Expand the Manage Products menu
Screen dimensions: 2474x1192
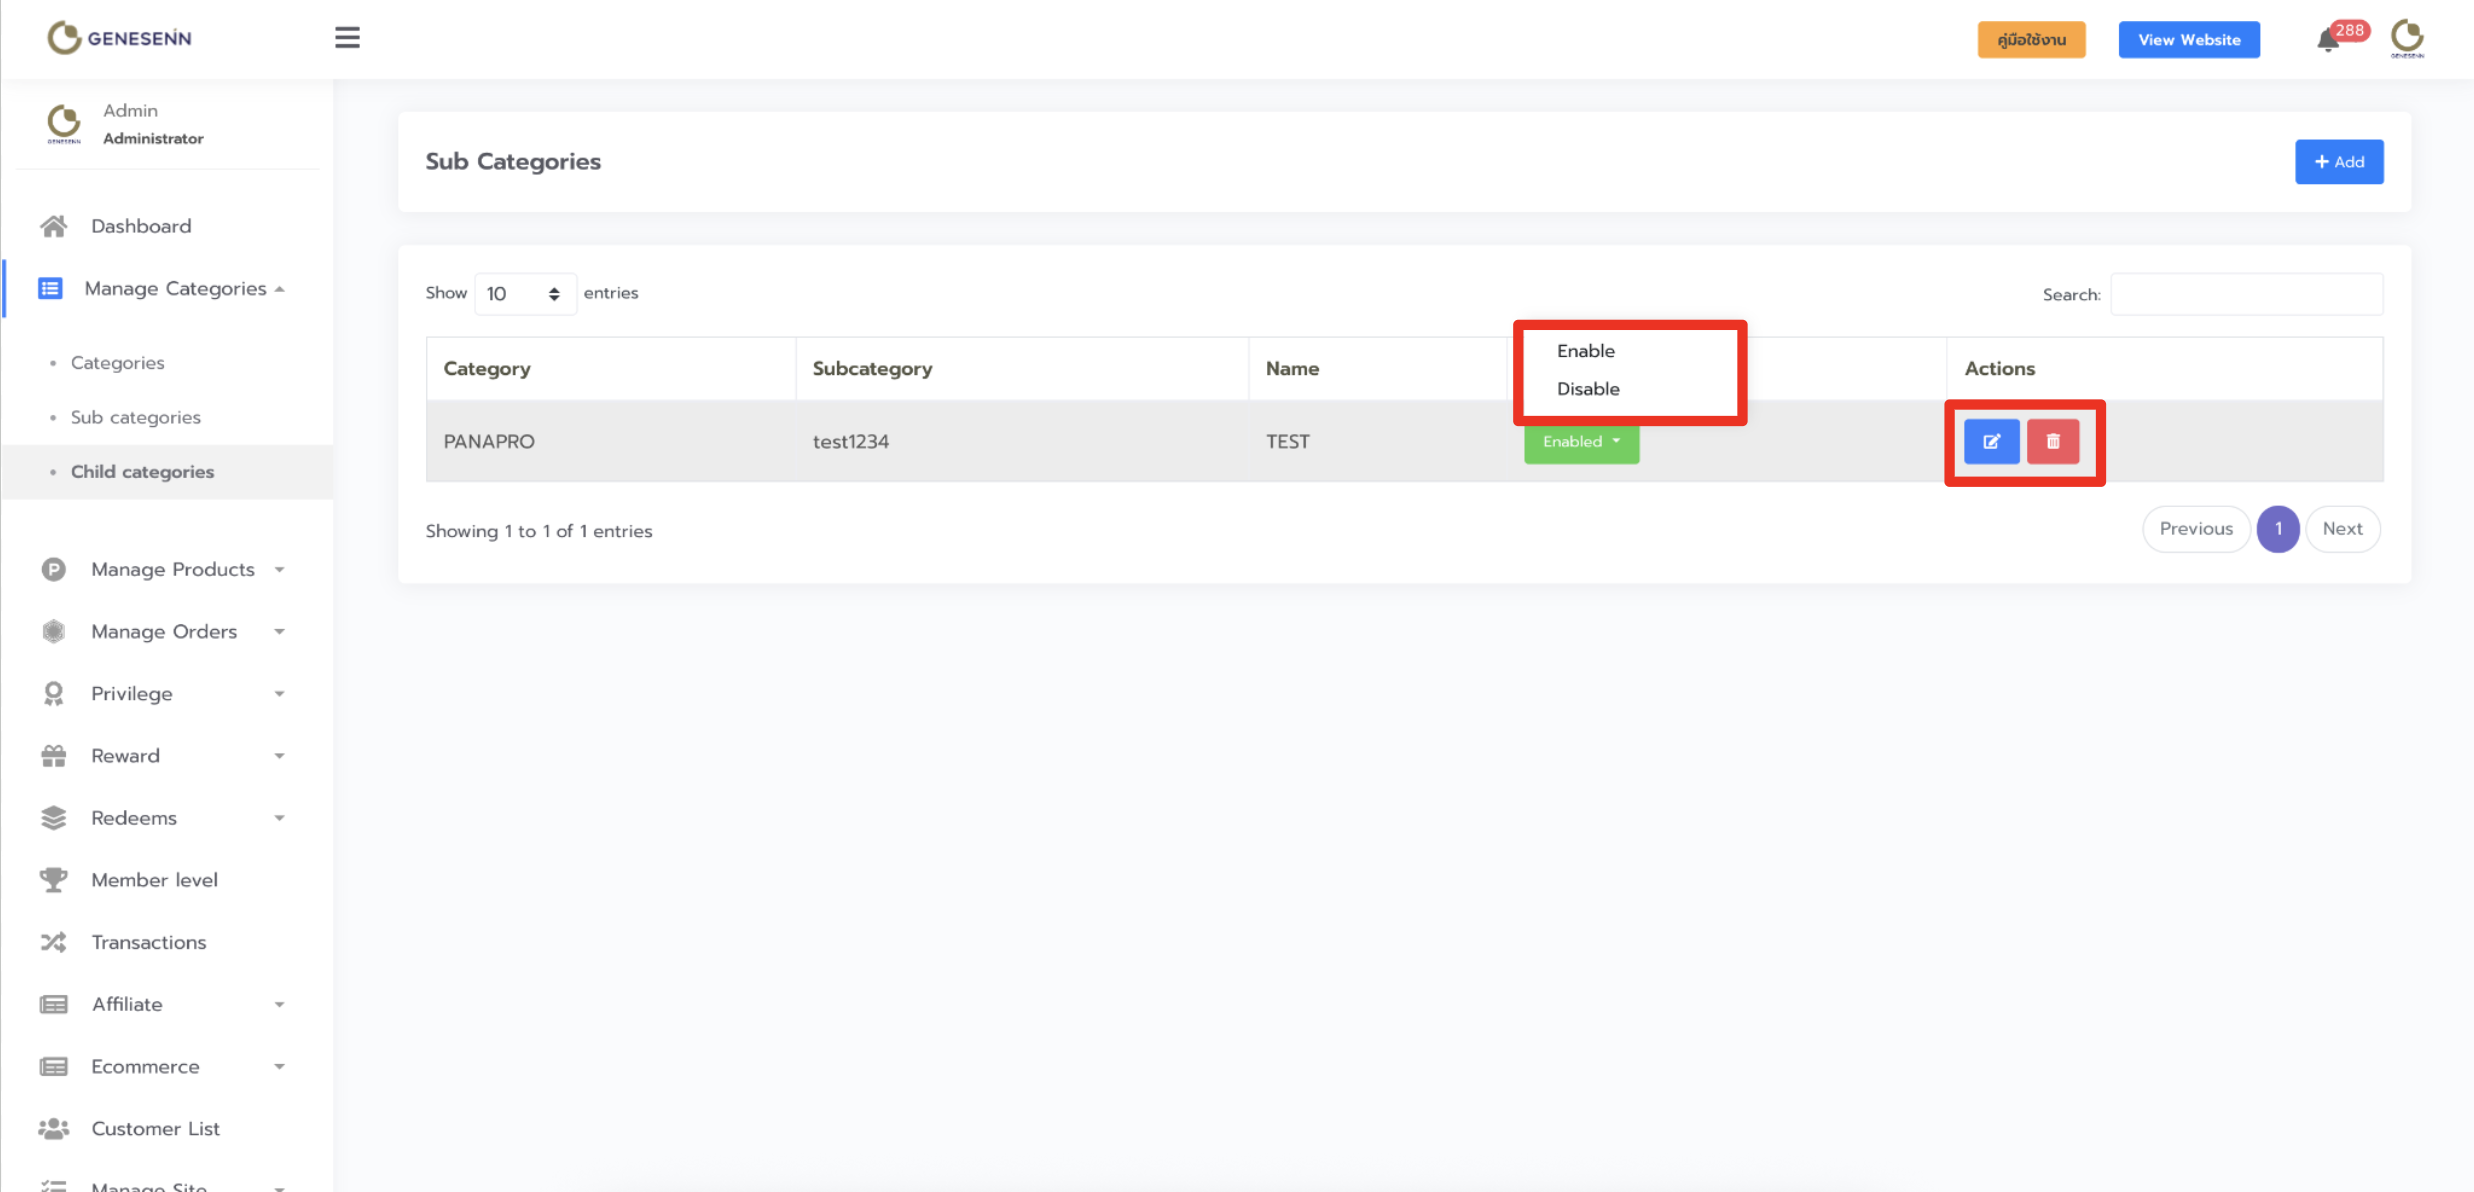pos(173,569)
